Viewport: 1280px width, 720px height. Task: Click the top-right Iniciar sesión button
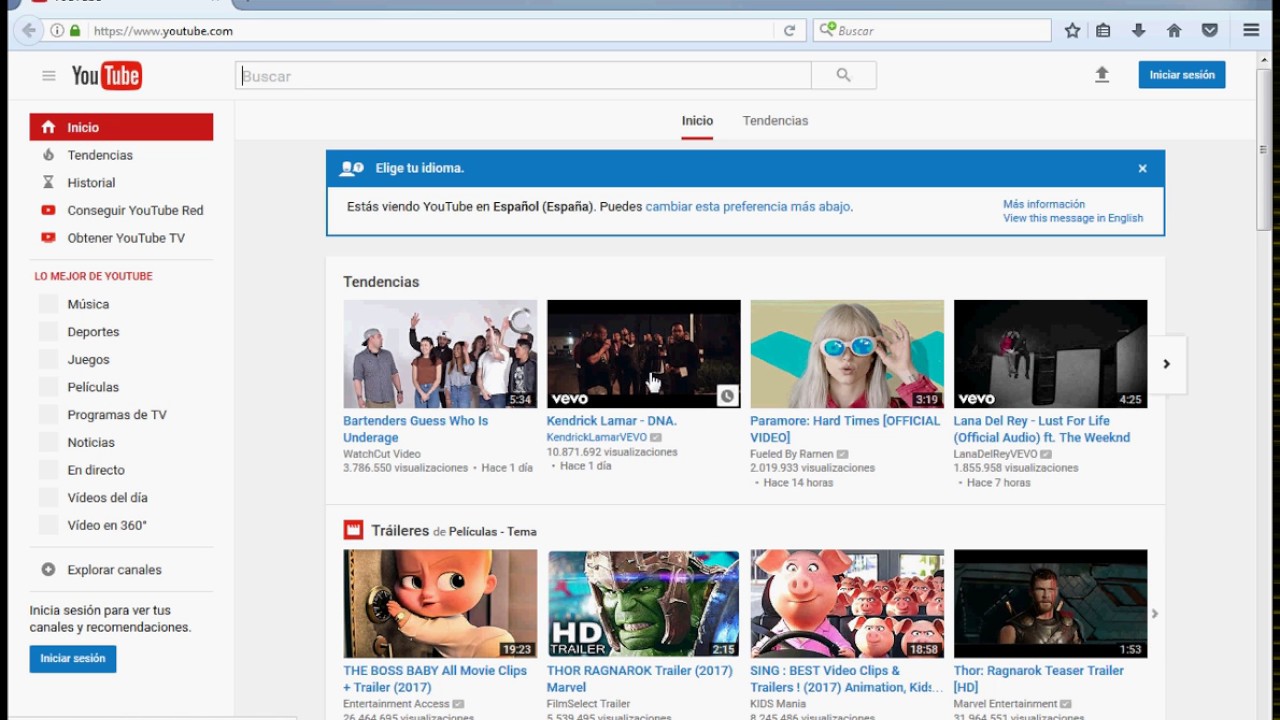pos(1182,75)
